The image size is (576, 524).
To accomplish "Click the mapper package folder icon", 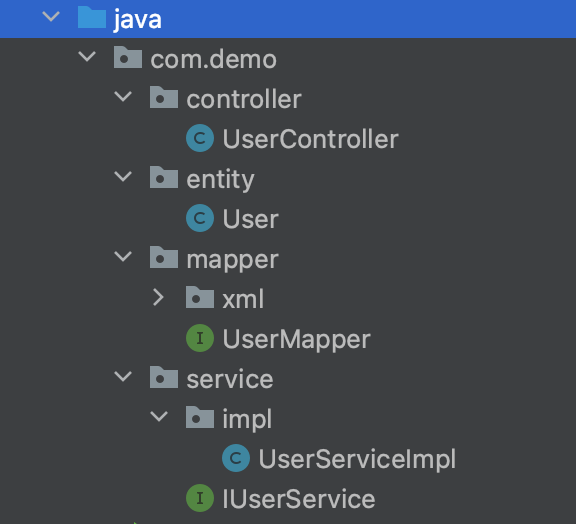I will click(x=164, y=257).
